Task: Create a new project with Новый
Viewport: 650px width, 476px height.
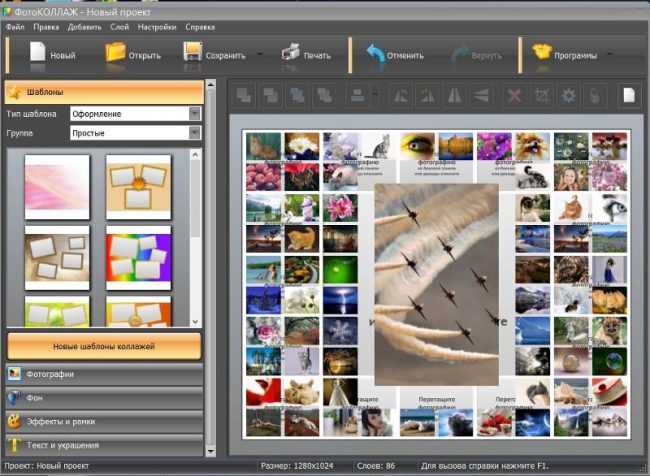Action: pos(52,54)
